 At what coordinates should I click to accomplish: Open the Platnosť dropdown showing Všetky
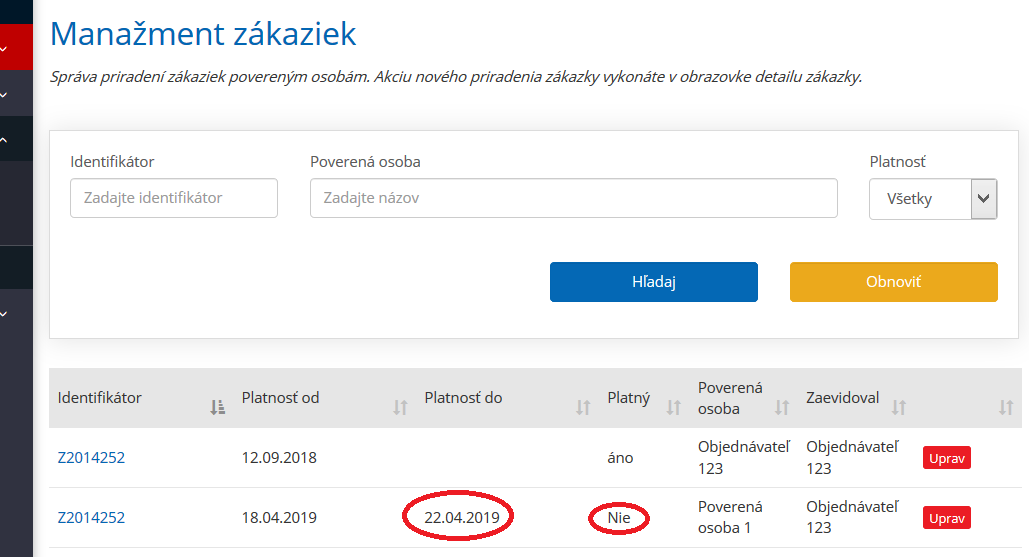point(933,199)
